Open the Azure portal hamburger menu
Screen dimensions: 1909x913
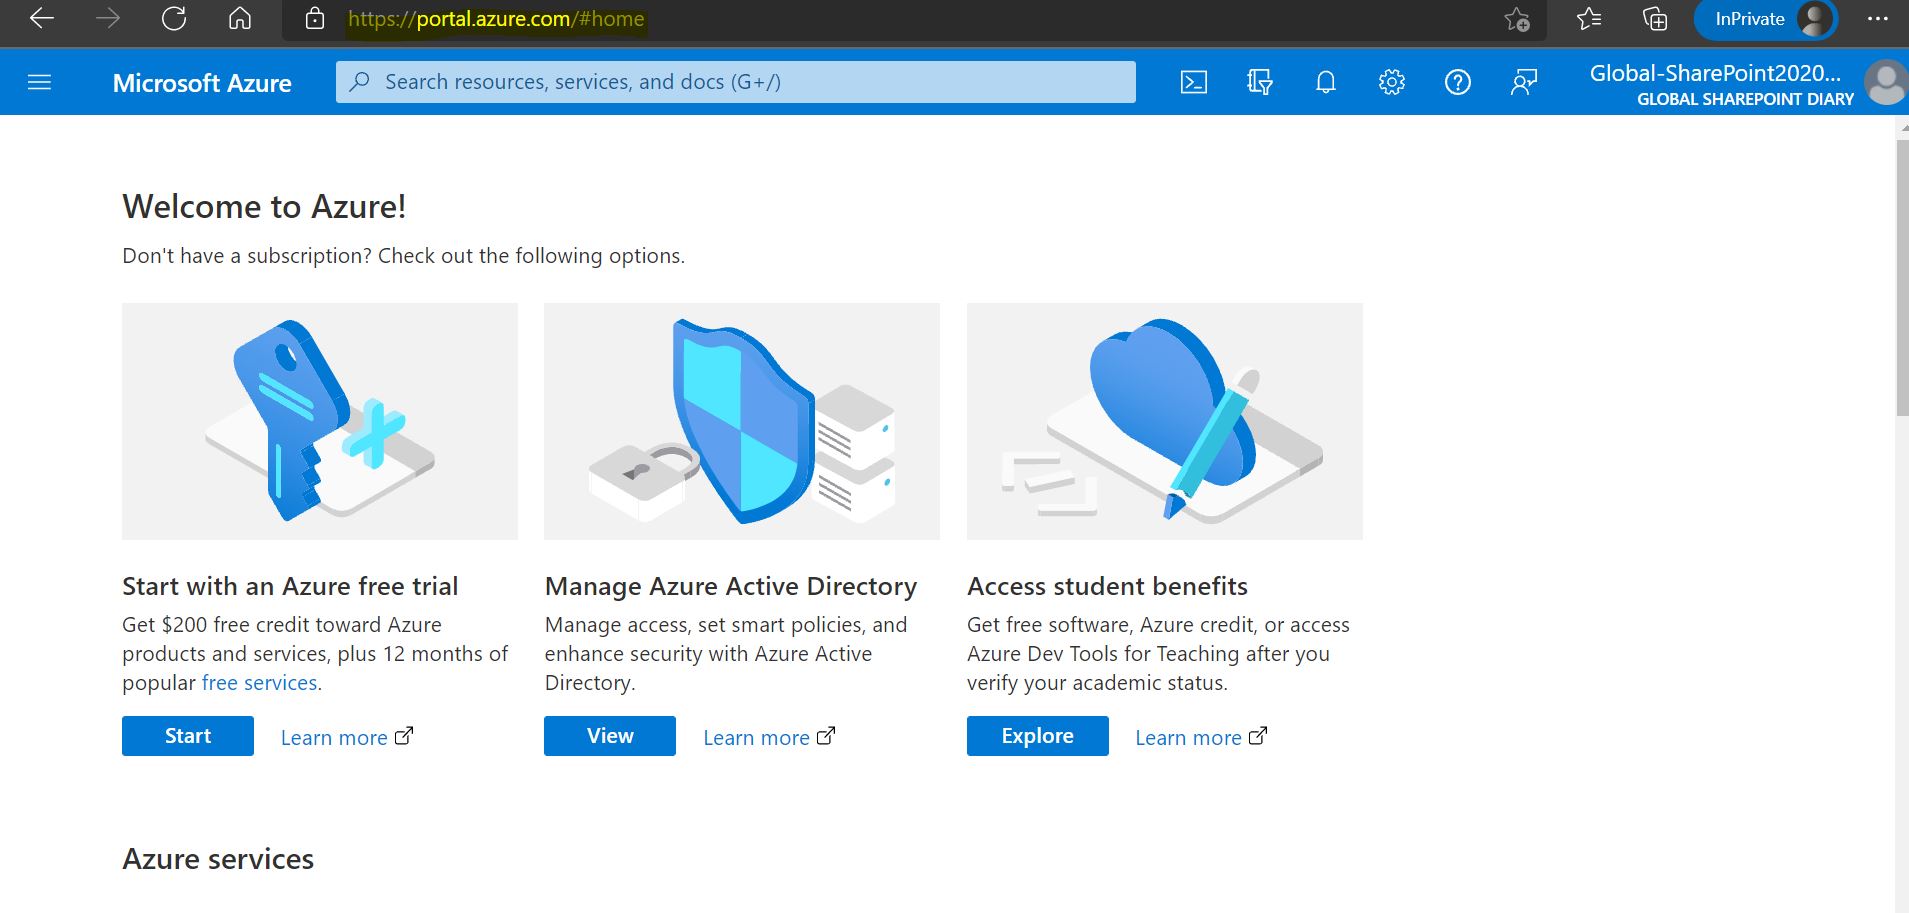point(39,82)
